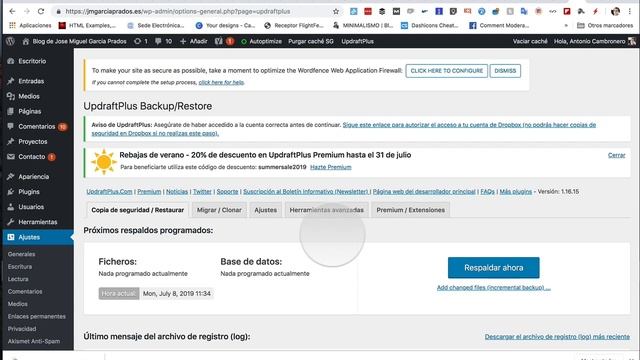
Task: Open Lectura settings submenu
Action: coord(18,279)
